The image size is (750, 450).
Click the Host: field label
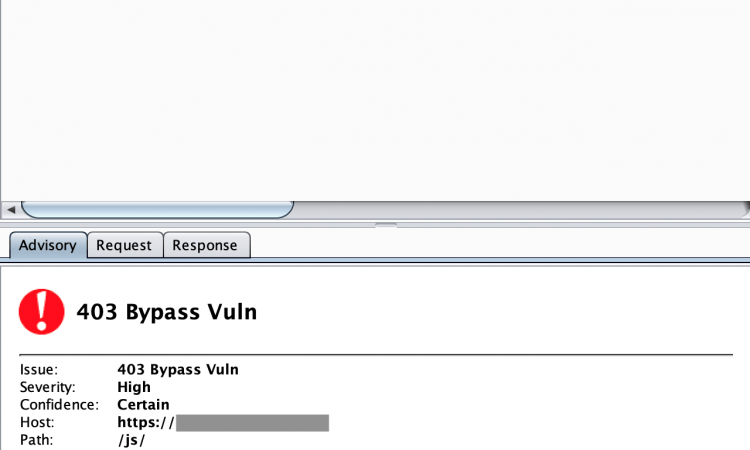pyautogui.click(x=37, y=422)
